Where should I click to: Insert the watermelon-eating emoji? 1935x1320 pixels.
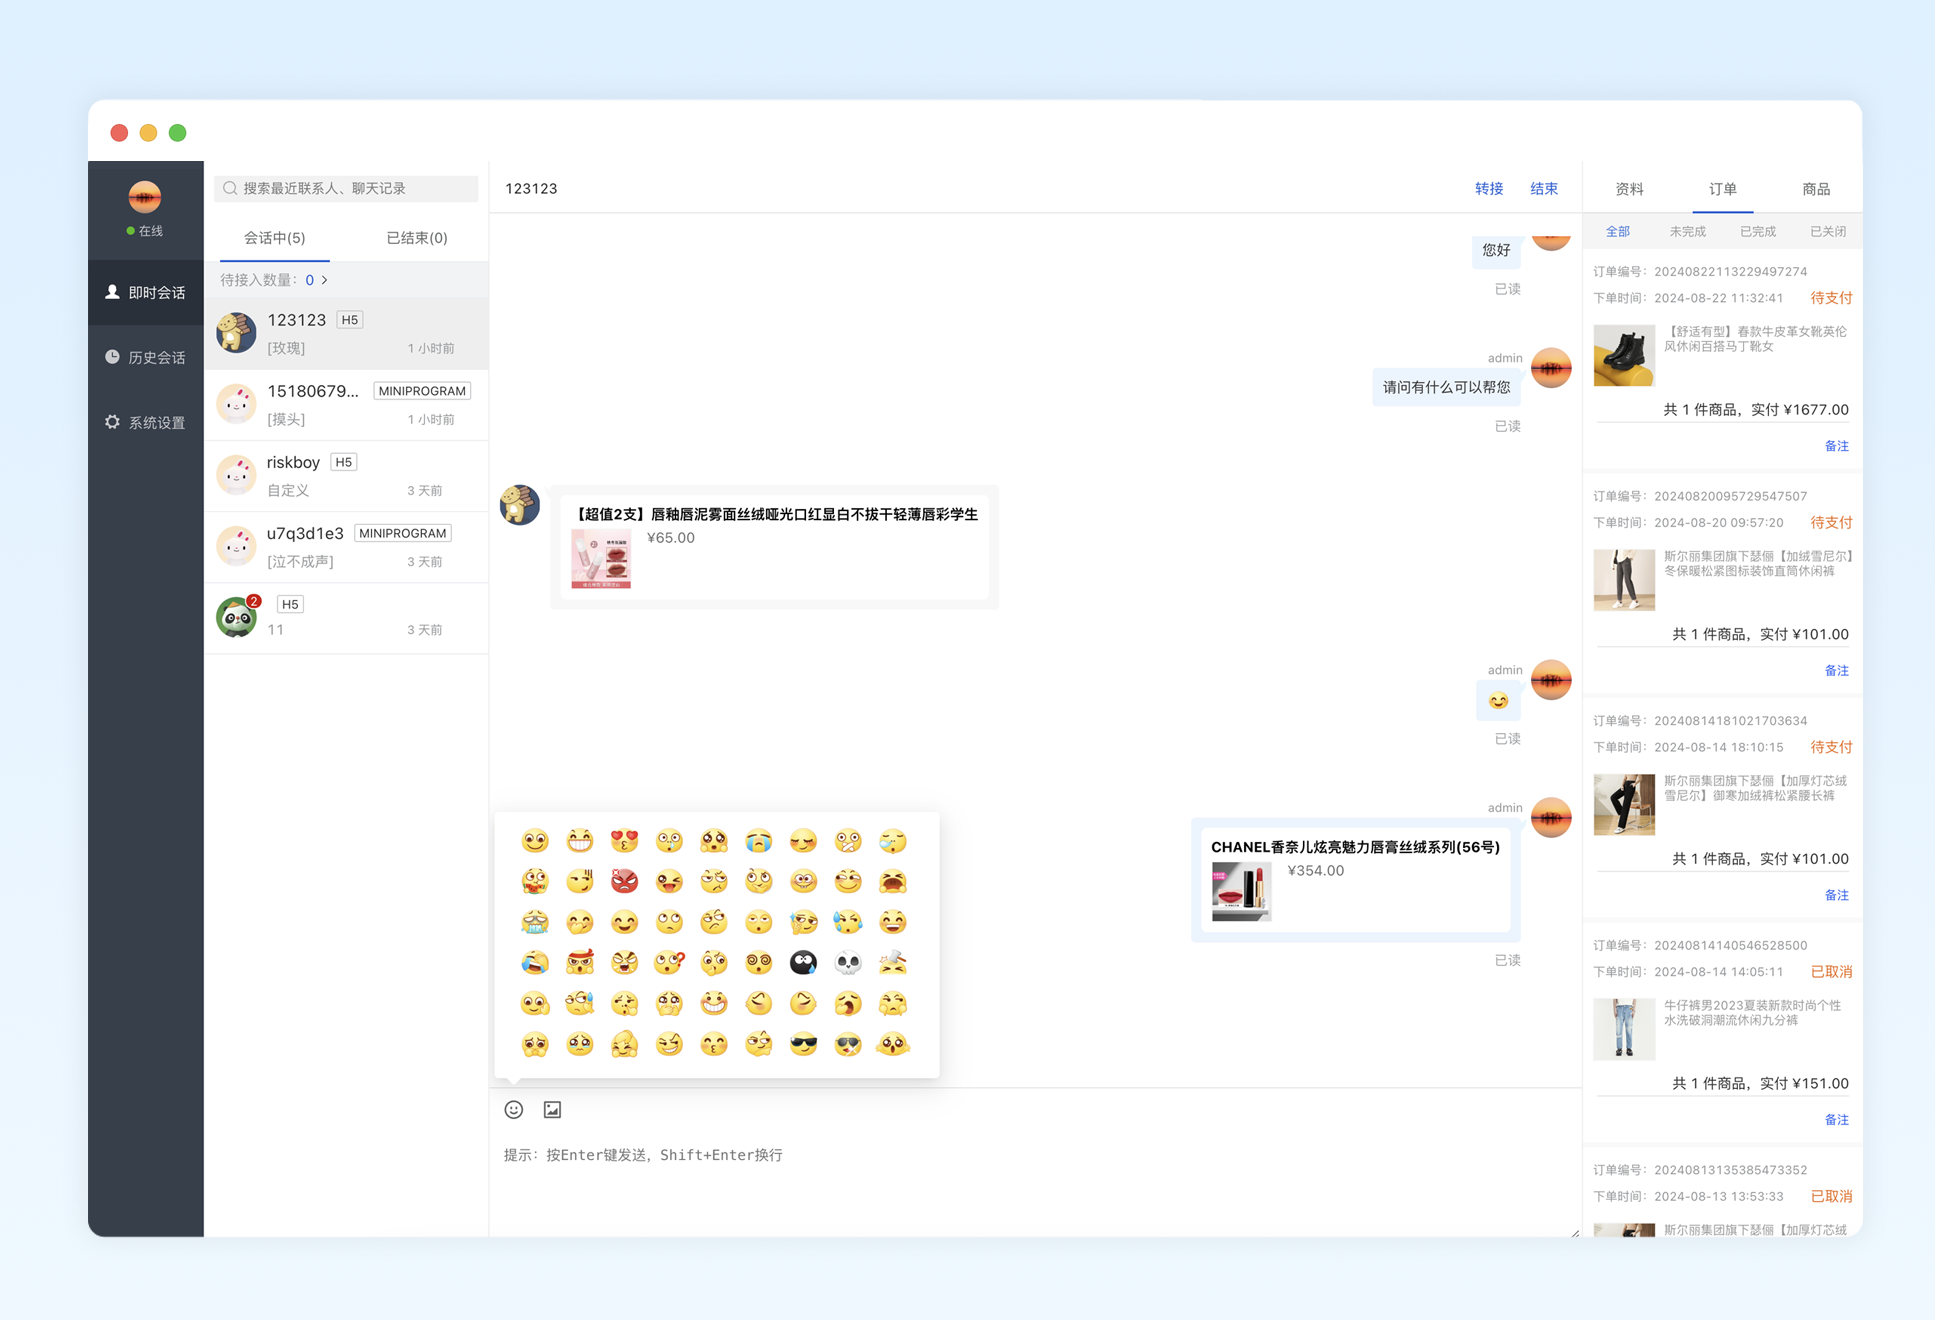click(535, 881)
